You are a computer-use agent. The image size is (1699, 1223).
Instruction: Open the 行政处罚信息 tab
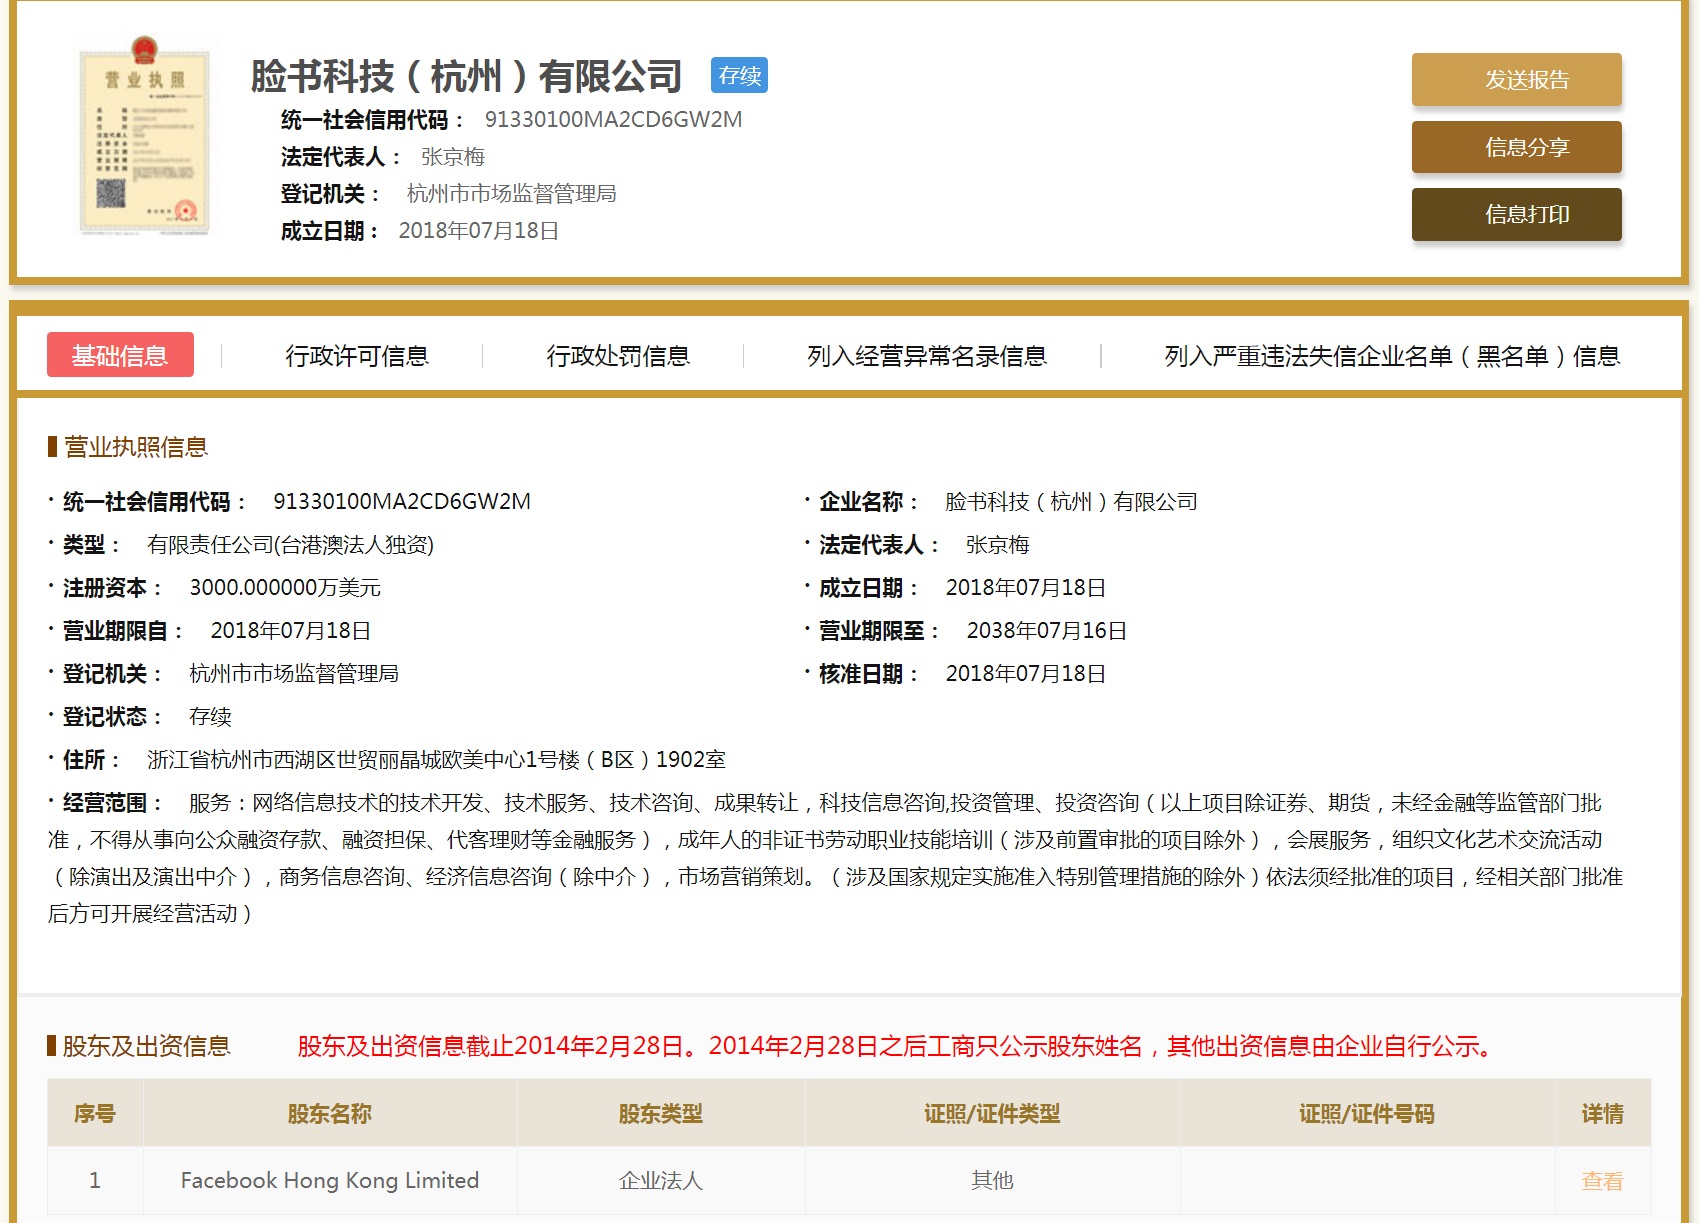pyautogui.click(x=618, y=356)
